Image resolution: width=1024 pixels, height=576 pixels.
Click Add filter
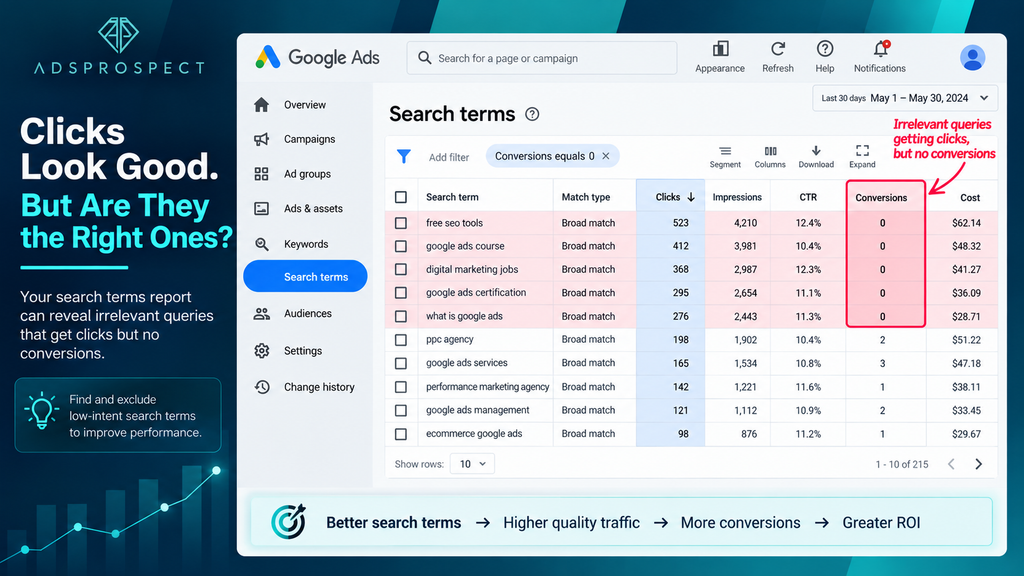[449, 157]
